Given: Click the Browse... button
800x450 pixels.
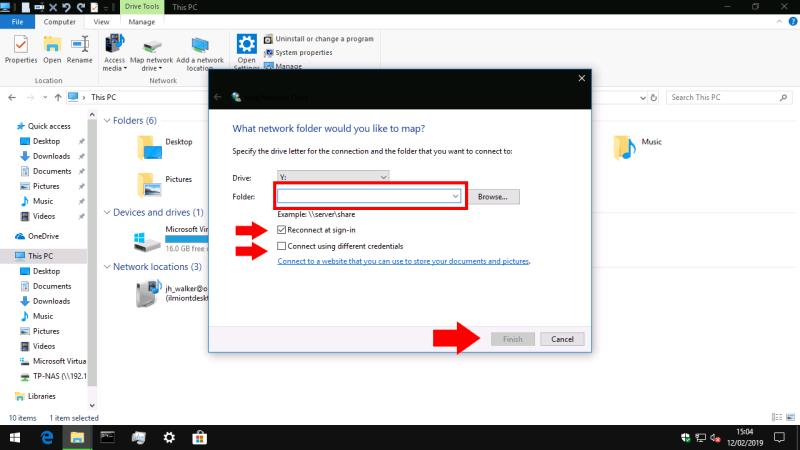Looking at the screenshot, I should [x=492, y=196].
